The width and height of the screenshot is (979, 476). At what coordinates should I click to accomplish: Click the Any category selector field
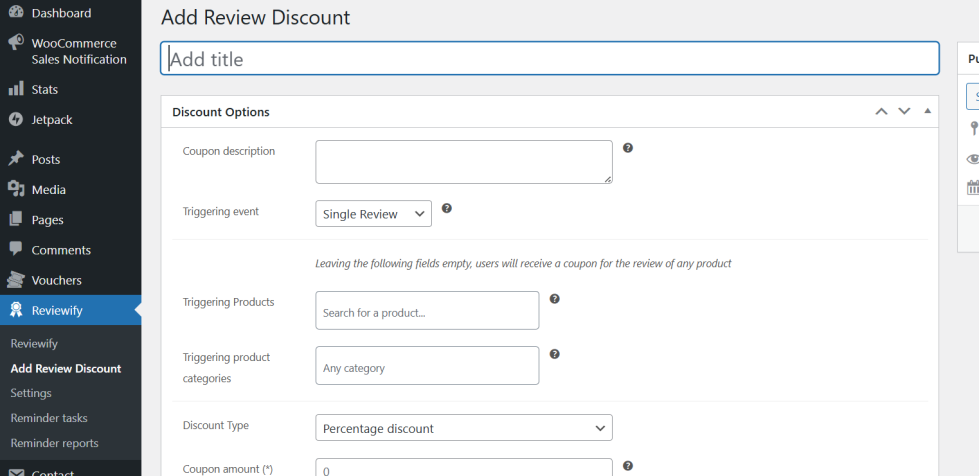[x=427, y=365]
